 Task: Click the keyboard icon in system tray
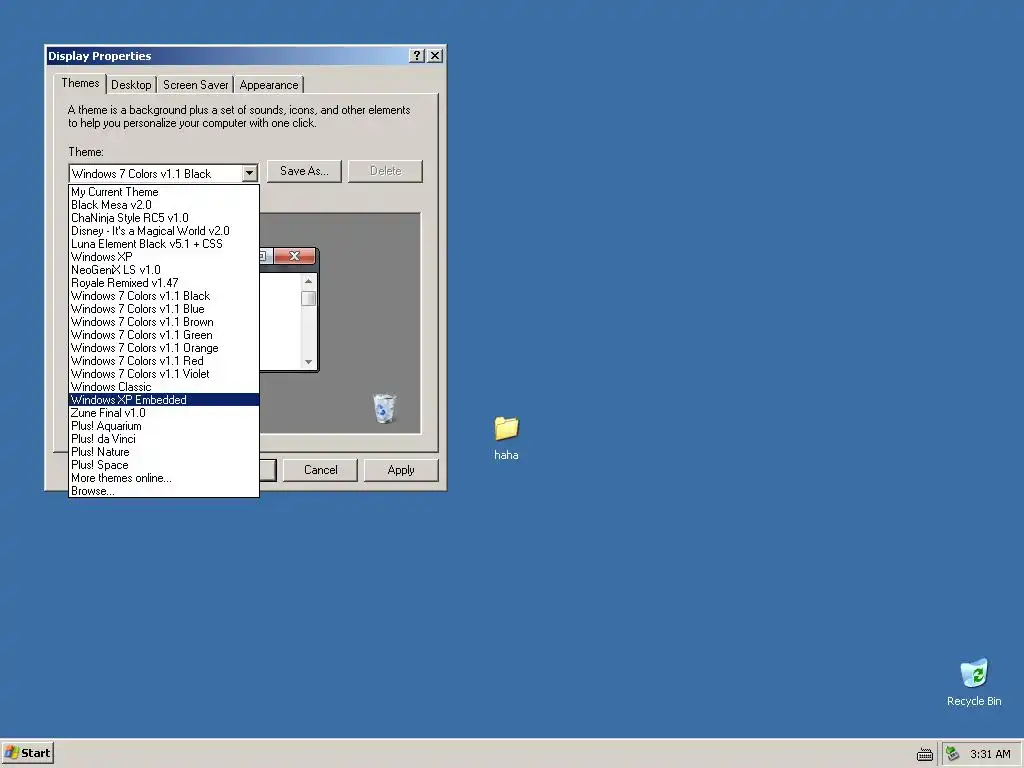pyautogui.click(x=925, y=754)
